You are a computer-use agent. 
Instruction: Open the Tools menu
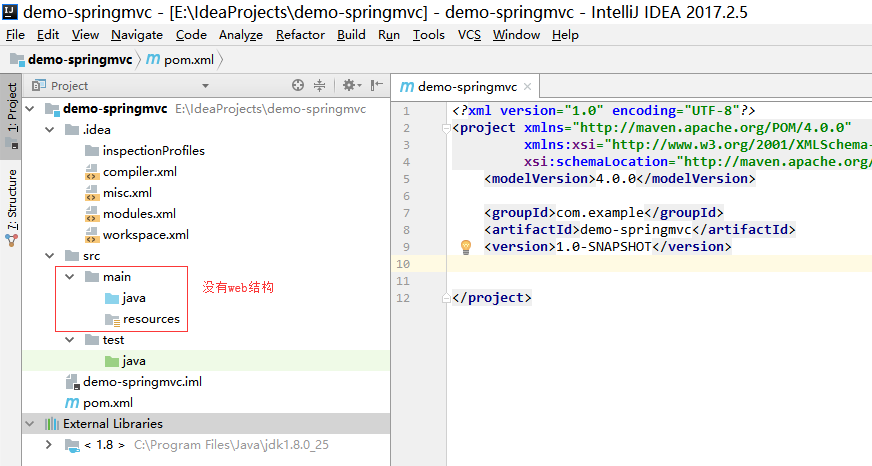[429, 35]
